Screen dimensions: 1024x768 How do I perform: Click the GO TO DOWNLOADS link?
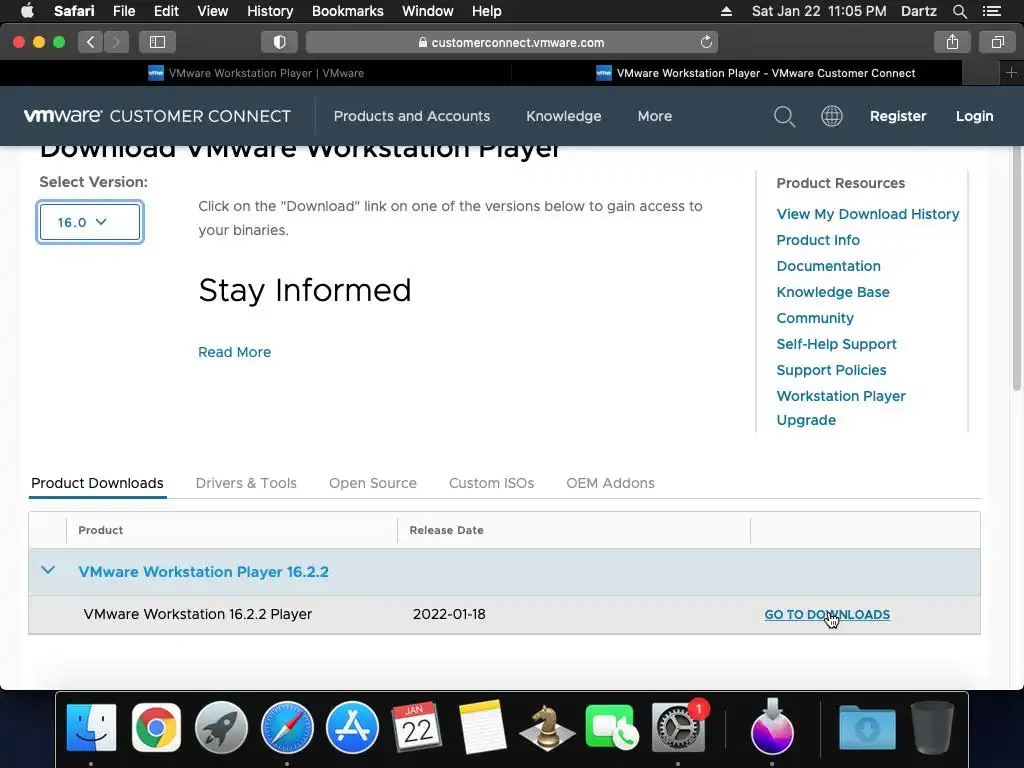[x=827, y=615]
